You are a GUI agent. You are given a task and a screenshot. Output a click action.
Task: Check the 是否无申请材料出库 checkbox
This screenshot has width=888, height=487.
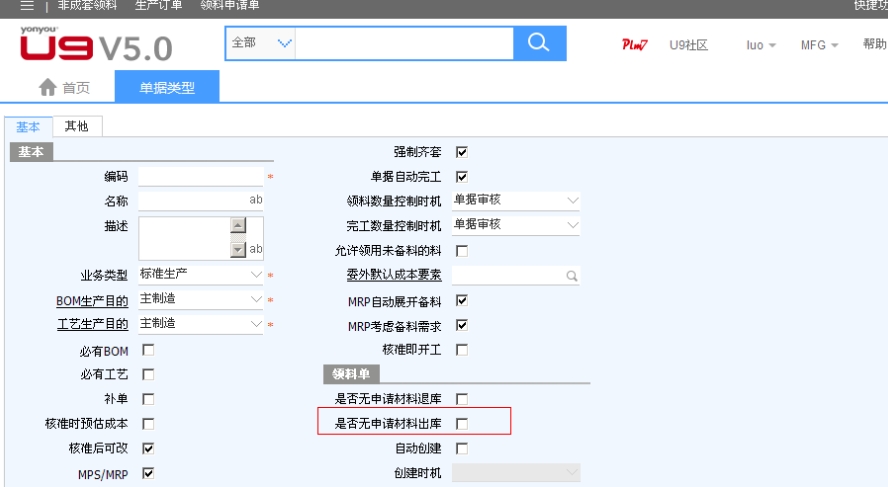(x=462, y=424)
